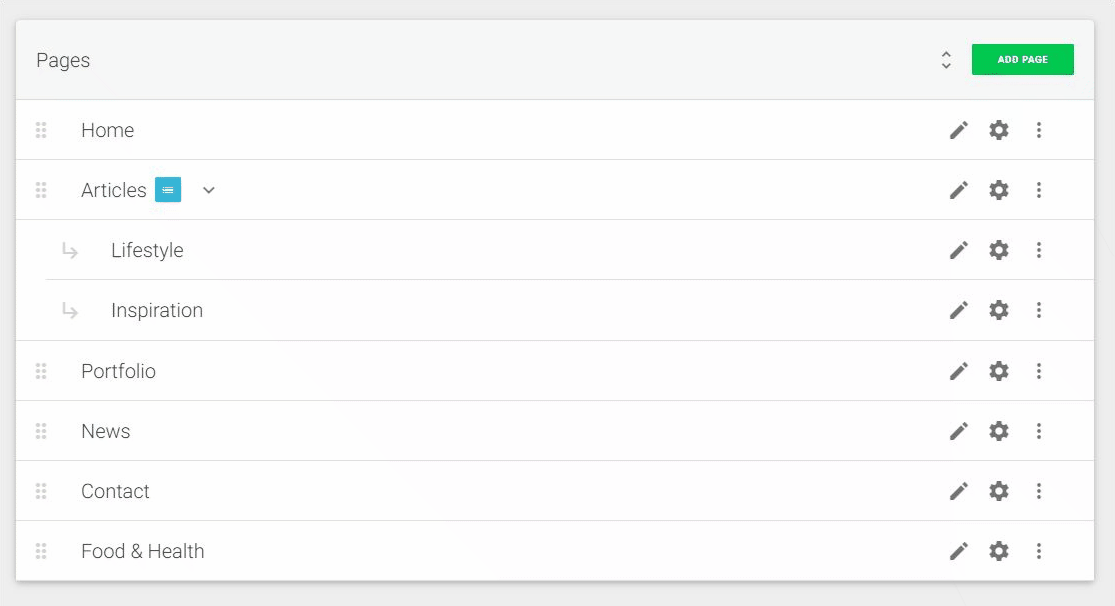Edit the News page via pencil icon
1115x606 pixels.
pos(959,431)
